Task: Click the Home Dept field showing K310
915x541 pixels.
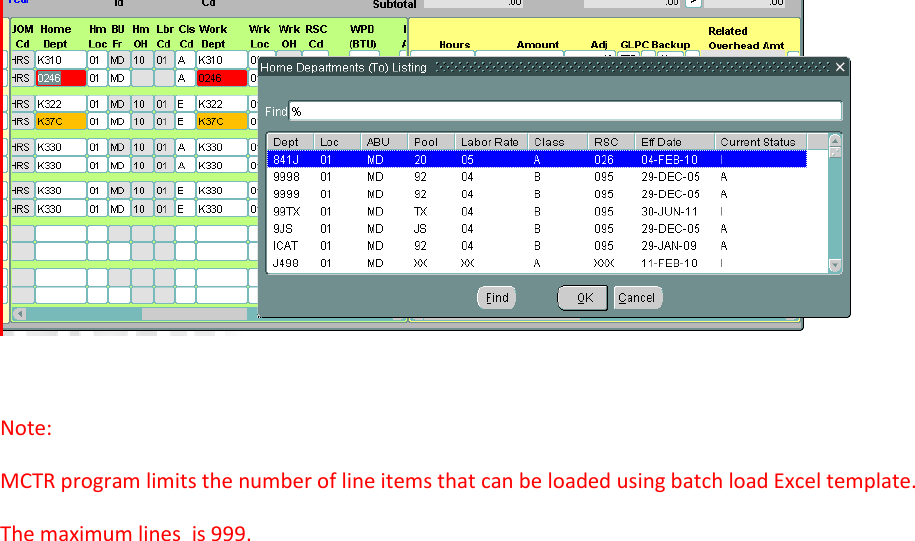Action: (x=61, y=60)
